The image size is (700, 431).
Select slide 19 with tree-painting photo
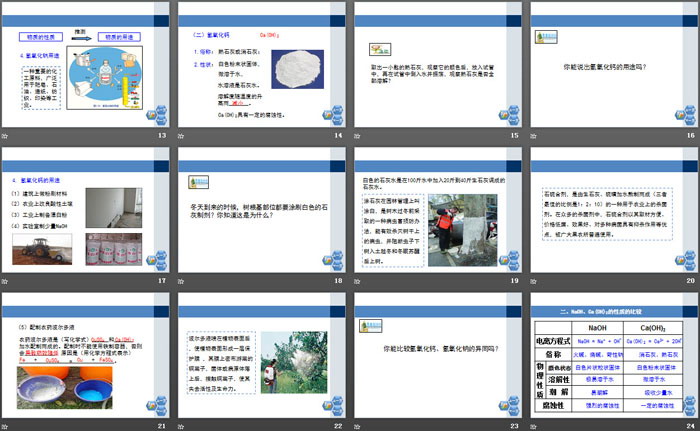click(x=436, y=208)
